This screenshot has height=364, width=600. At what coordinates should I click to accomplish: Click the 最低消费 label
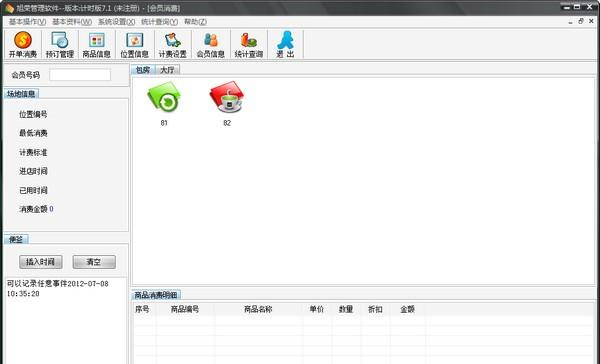click(x=33, y=133)
